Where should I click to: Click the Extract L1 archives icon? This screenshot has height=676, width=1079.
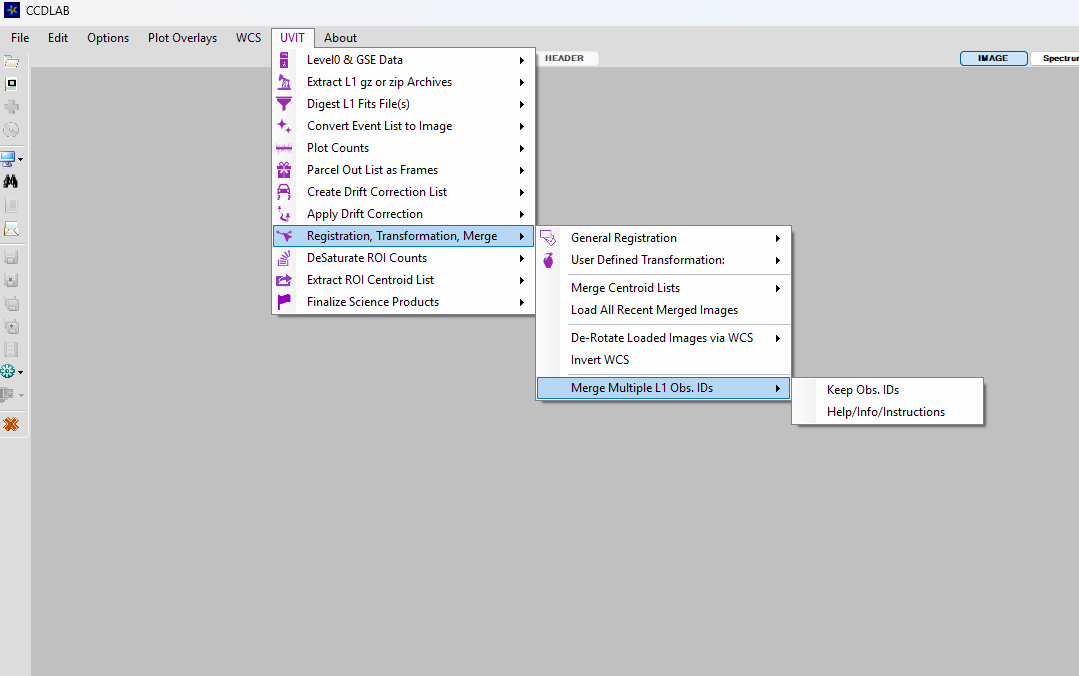coord(284,82)
